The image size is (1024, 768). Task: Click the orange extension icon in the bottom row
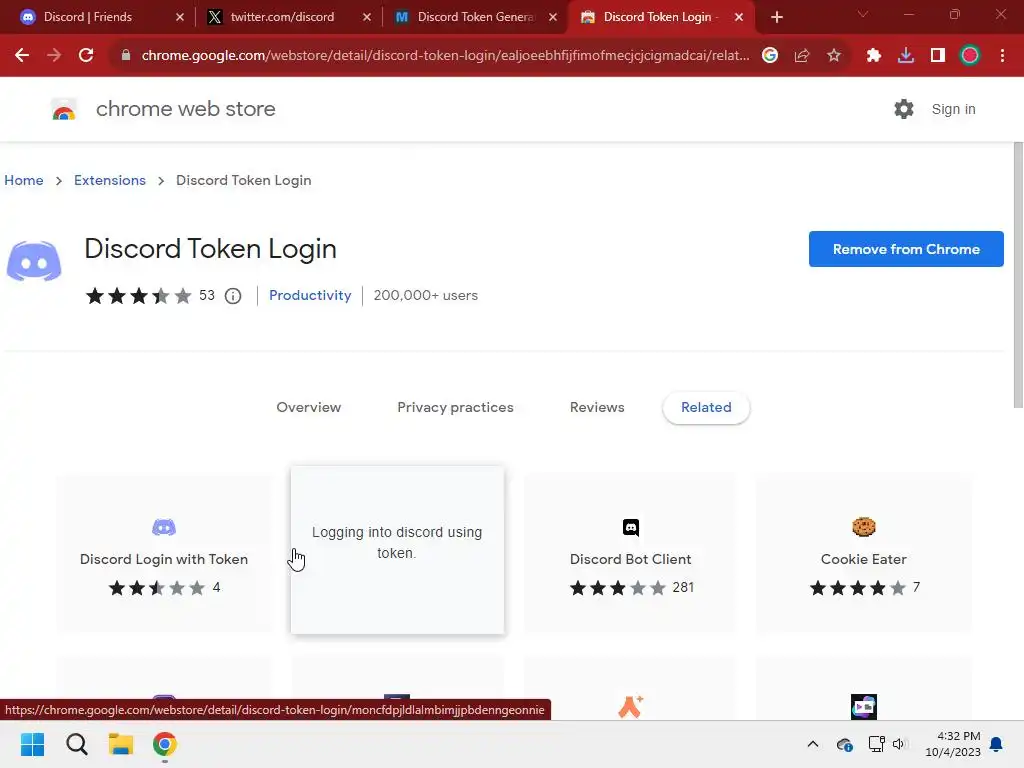coord(631,707)
